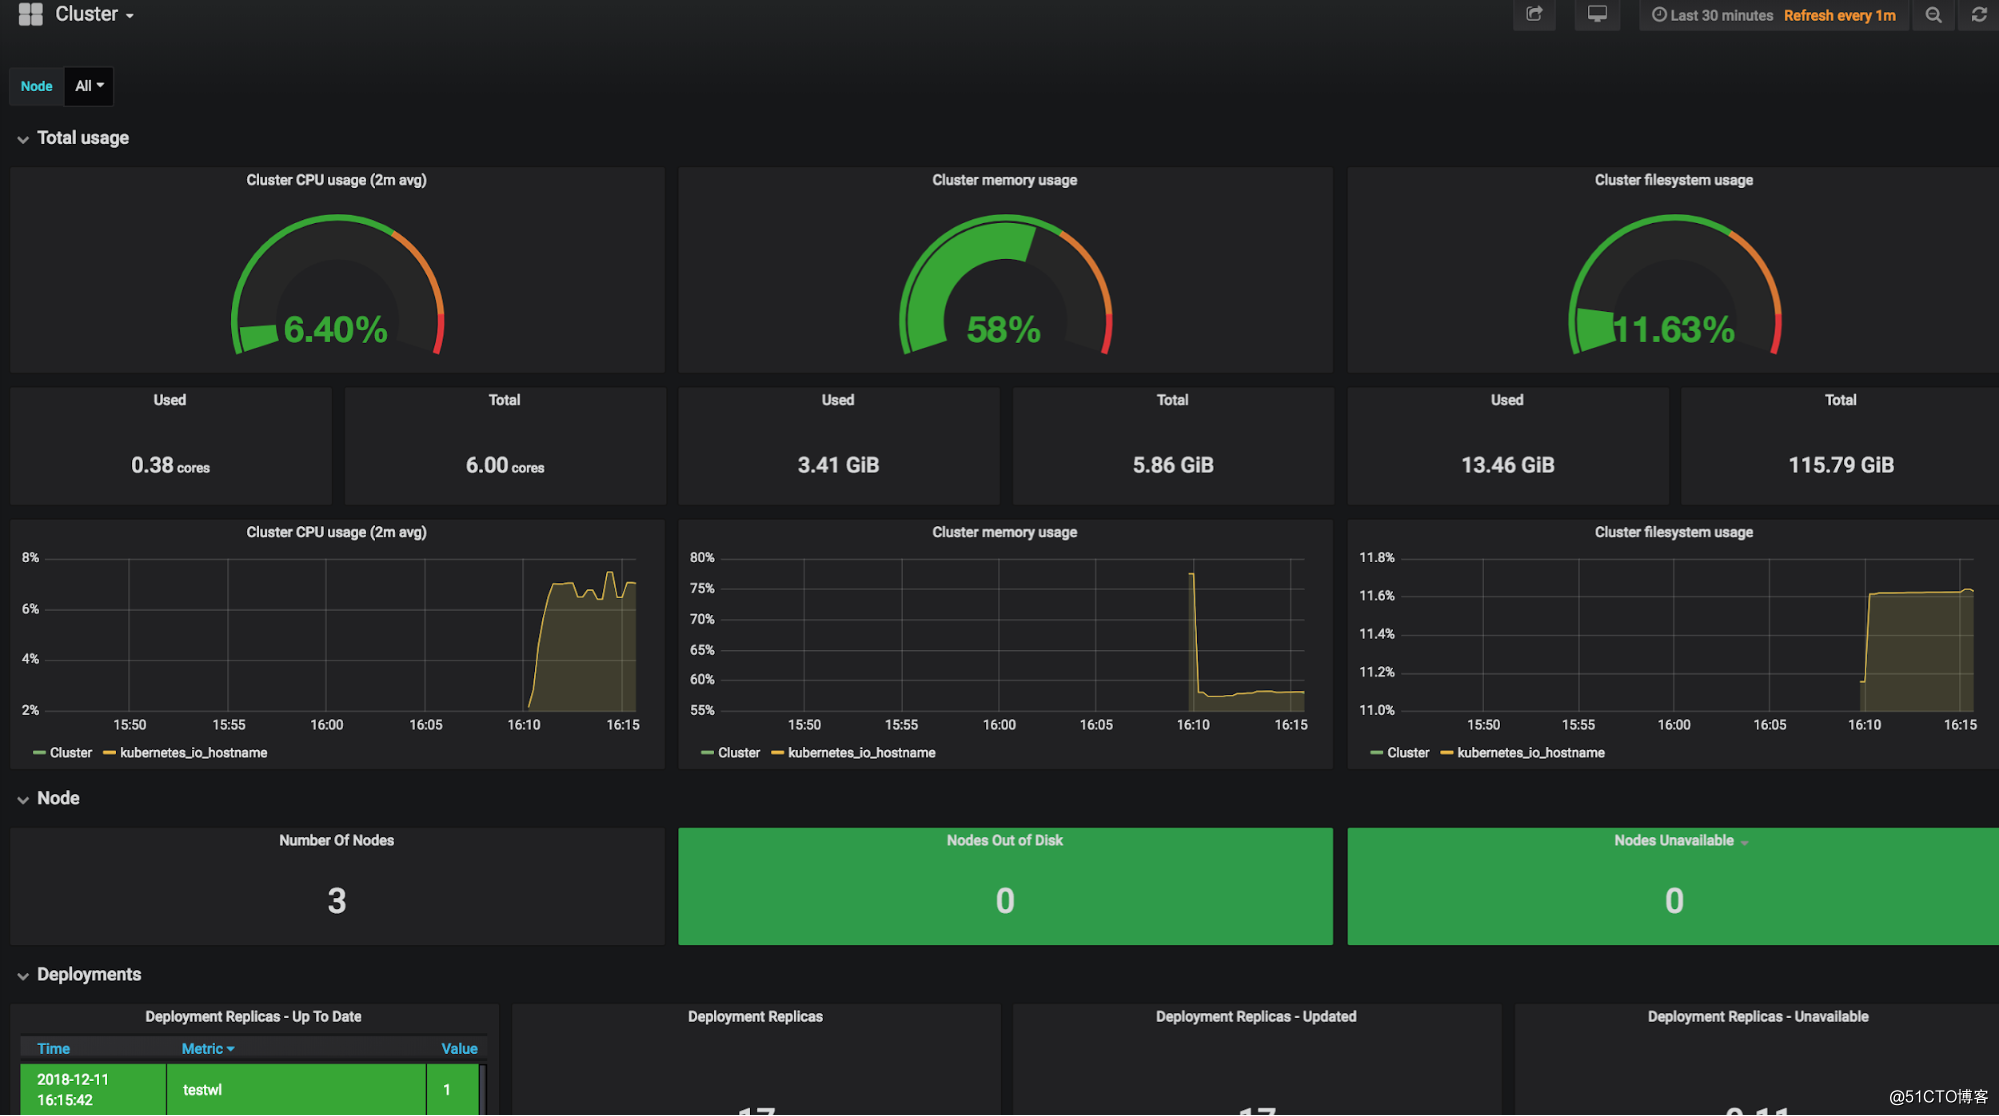Click the 2018-12-11 16:15:42 time cell
This screenshot has width=1999, height=1116.
(92, 1089)
